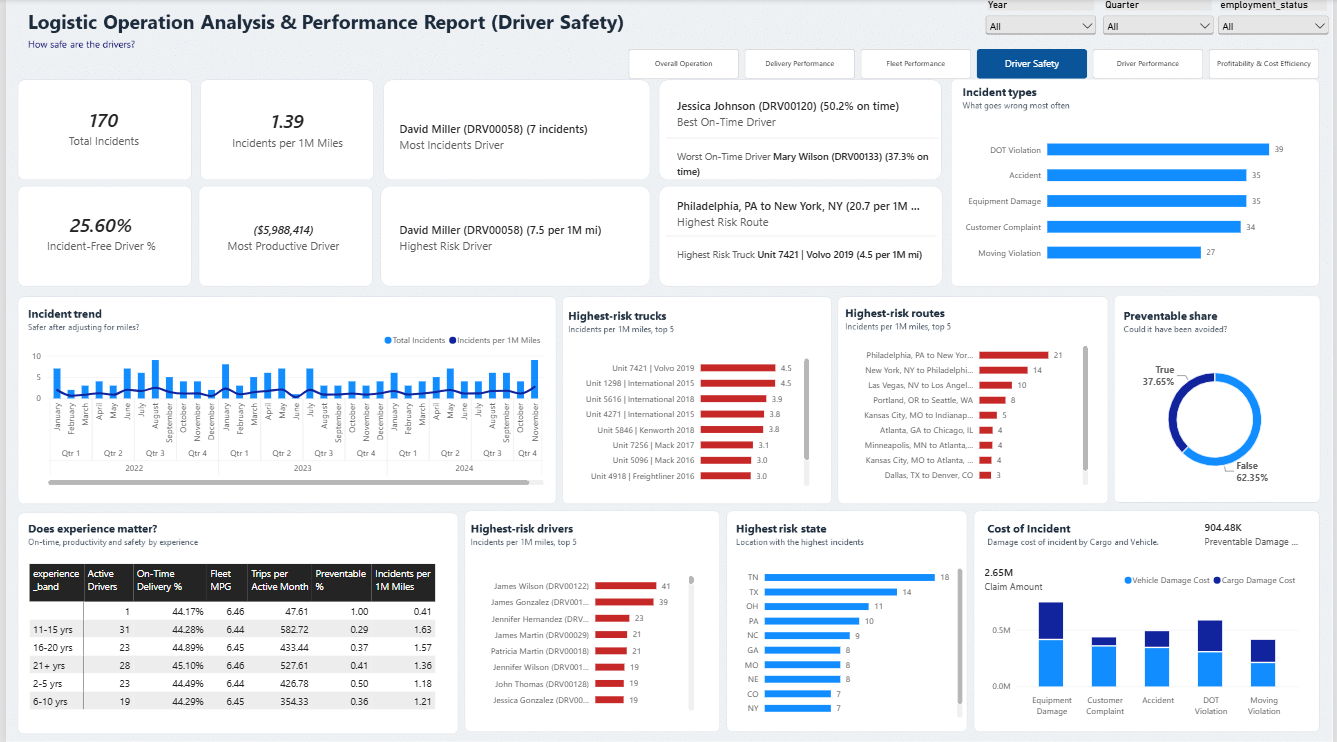
Task: Click the Best On-Time Driver label
Action: [x=726, y=122]
